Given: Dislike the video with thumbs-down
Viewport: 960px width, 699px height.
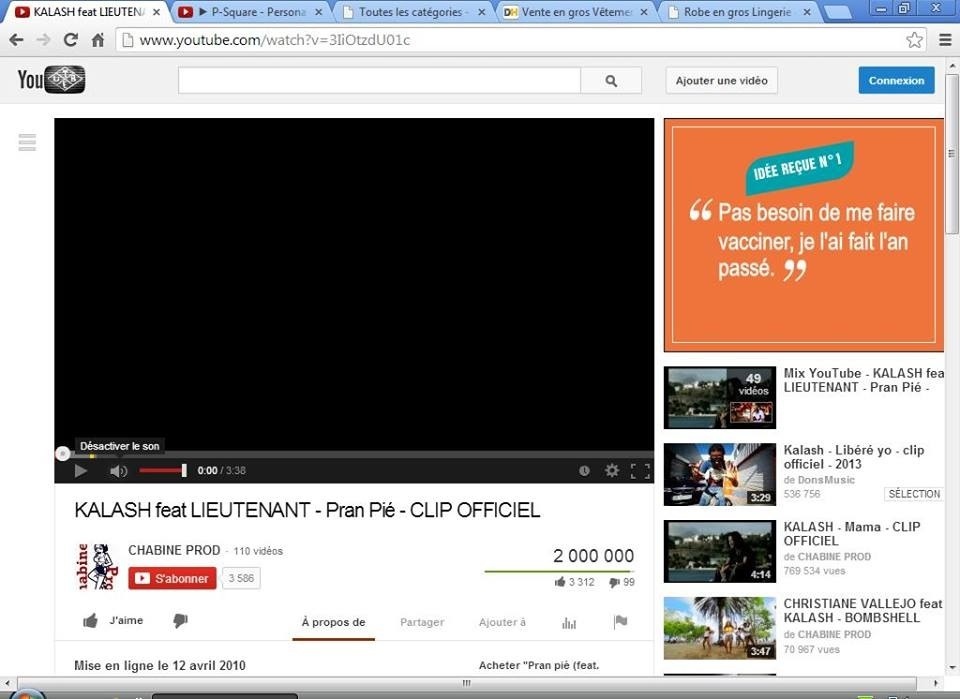Looking at the screenshot, I should coord(180,621).
